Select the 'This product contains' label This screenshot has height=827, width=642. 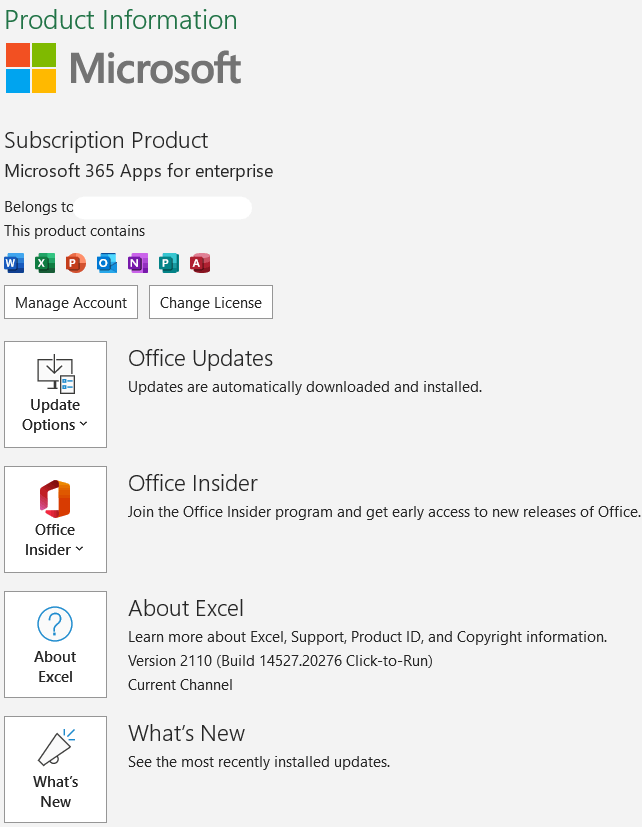75,231
